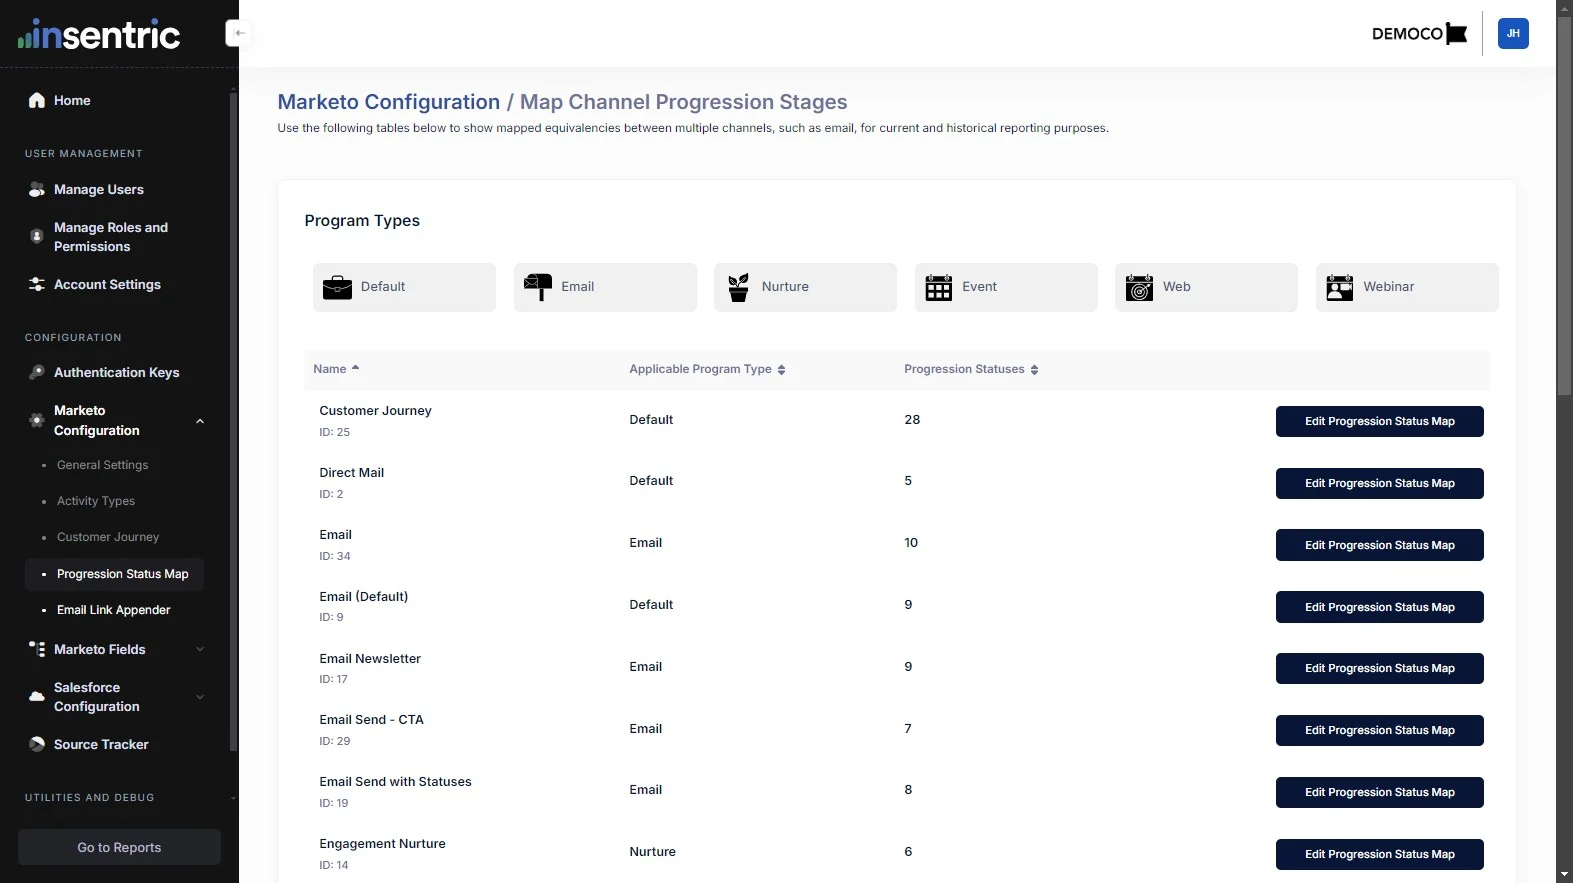The width and height of the screenshot is (1573, 883).
Task: Open Customer Journey submenu item
Action: (x=108, y=537)
